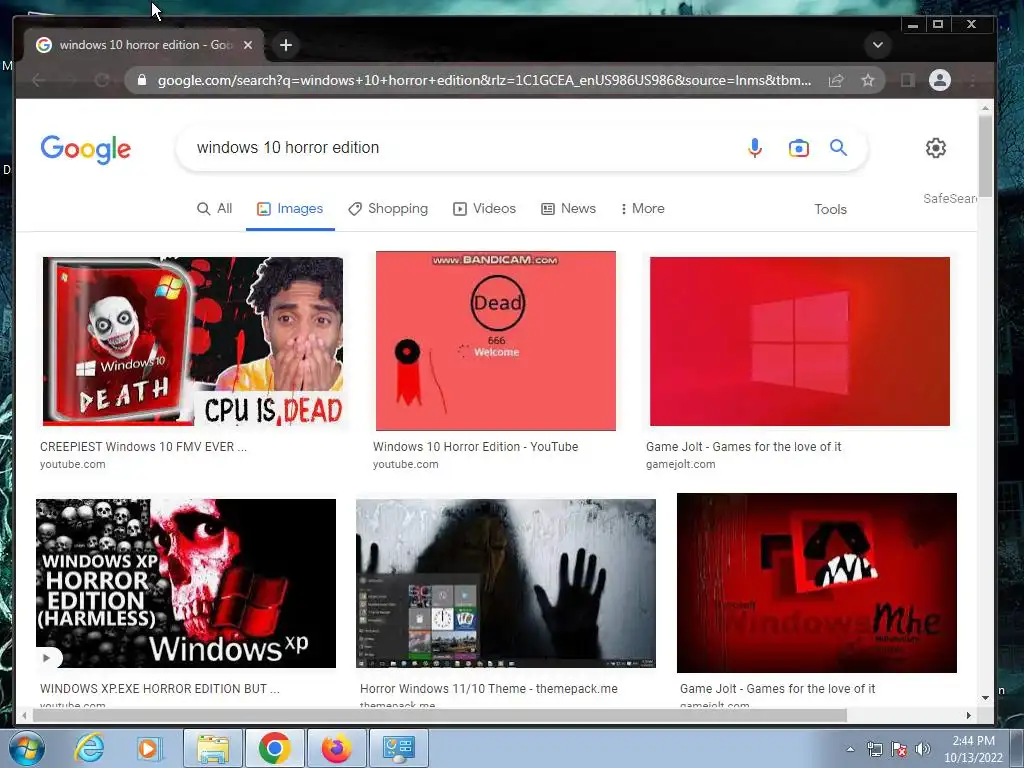This screenshot has width=1024, height=768.
Task: Open WINDOWS XP.EXE HORROR EDITION result
Action: click(159, 688)
